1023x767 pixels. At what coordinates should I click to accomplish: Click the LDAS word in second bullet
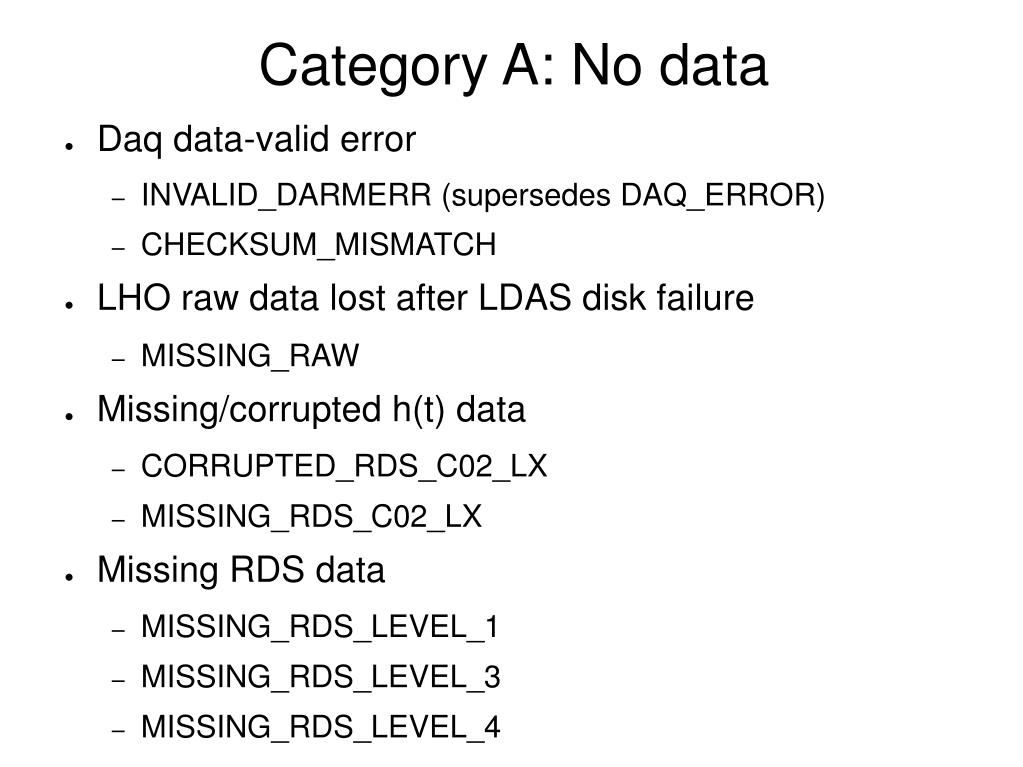(525, 298)
